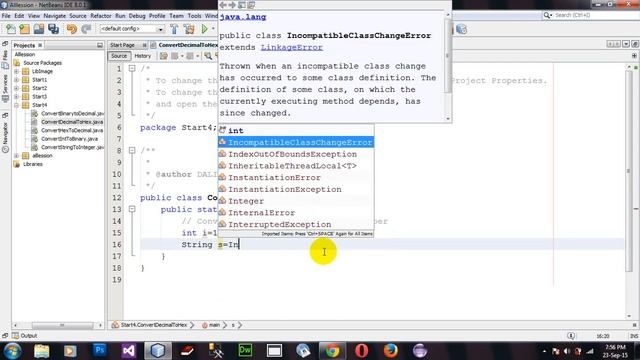Choose InterruptedException completion item
The image size is (640, 360).
(296, 224)
